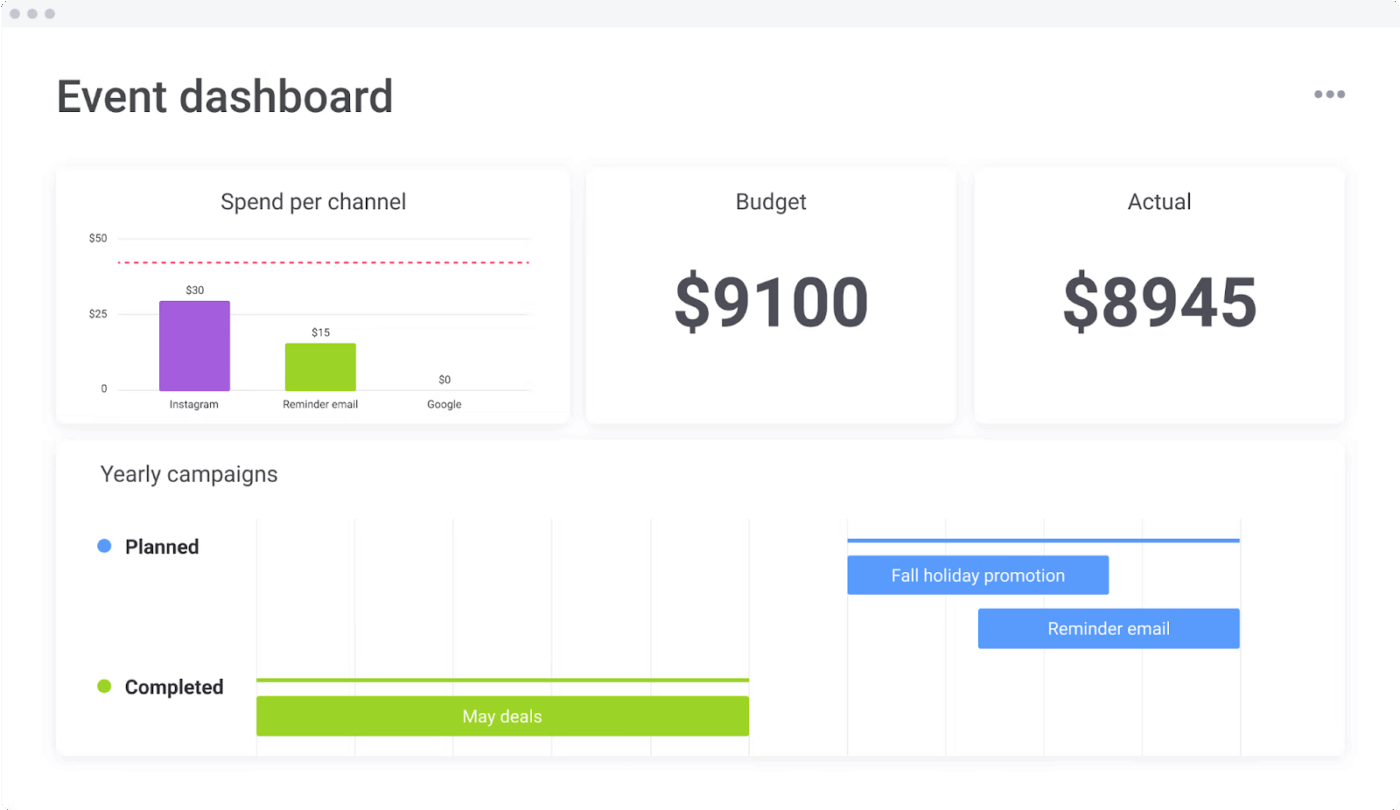This screenshot has width=1400, height=810.
Task: Click the Actual widget title
Action: pyautogui.click(x=1159, y=202)
